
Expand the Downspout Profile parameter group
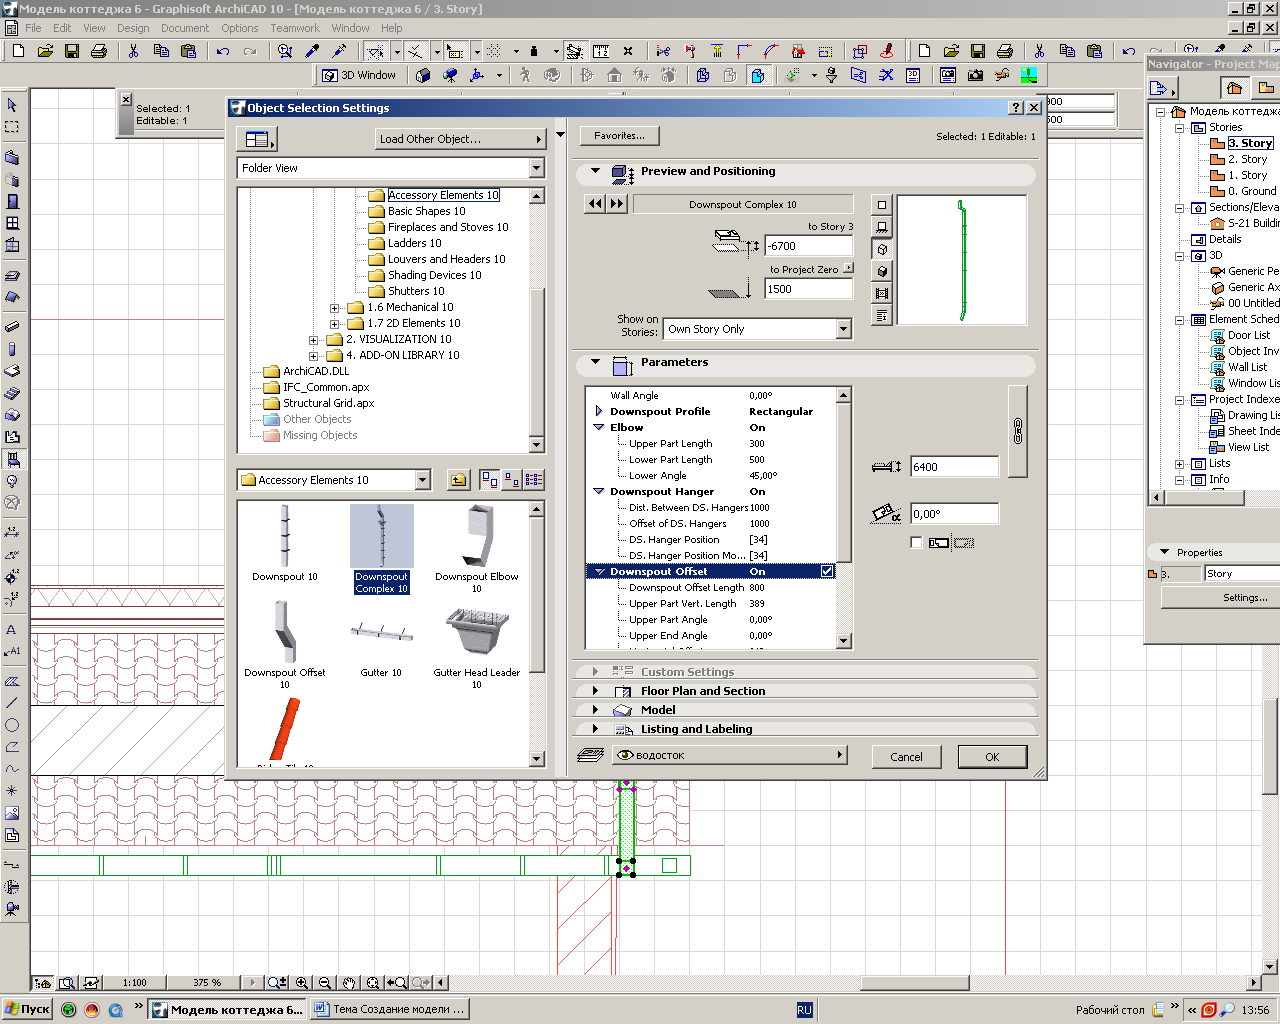click(x=599, y=411)
